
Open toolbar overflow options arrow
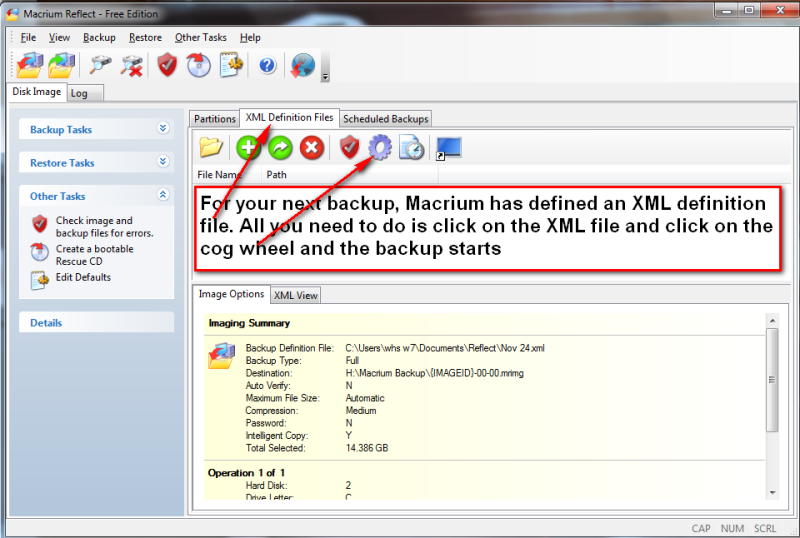pos(325,77)
